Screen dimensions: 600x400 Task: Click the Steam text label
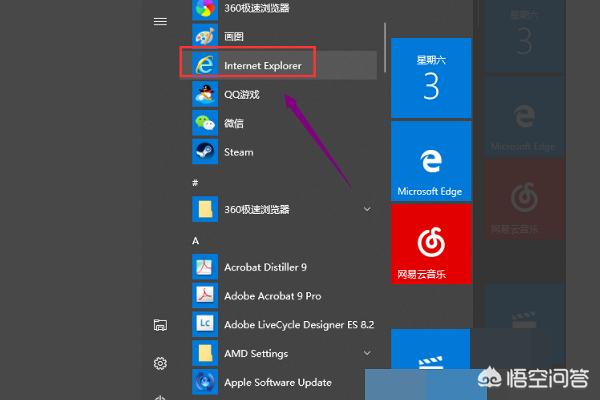239,152
